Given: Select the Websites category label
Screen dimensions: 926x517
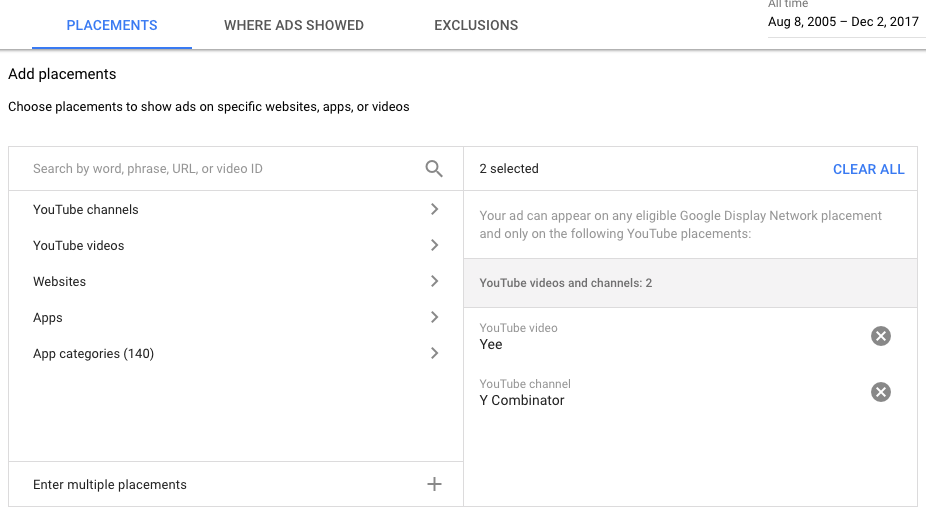Looking at the screenshot, I should 59,282.
